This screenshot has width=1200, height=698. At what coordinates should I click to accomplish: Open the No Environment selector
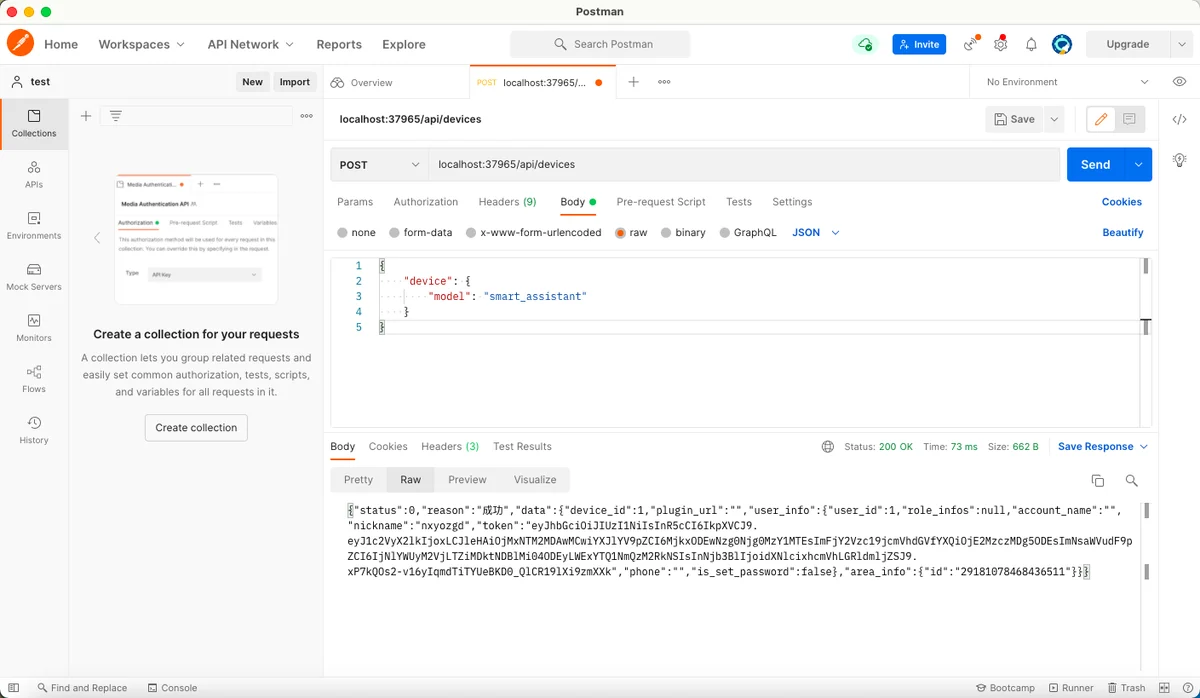[1066, 82]
